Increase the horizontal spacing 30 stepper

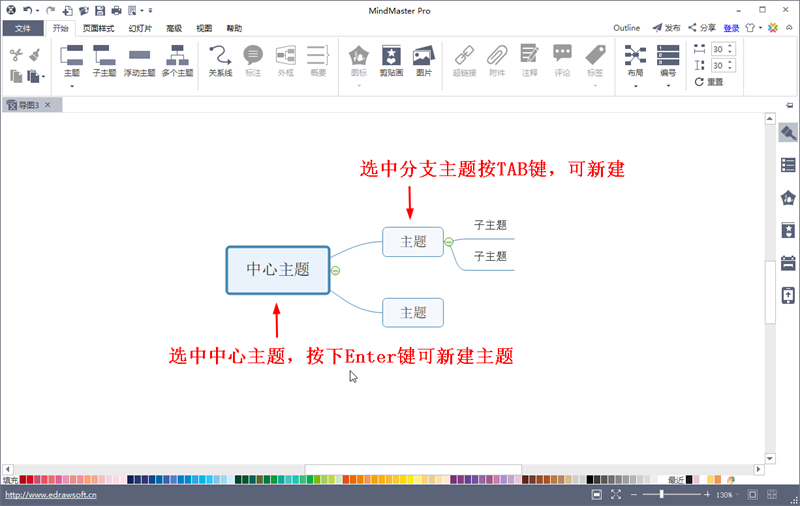tap(730, 46)
